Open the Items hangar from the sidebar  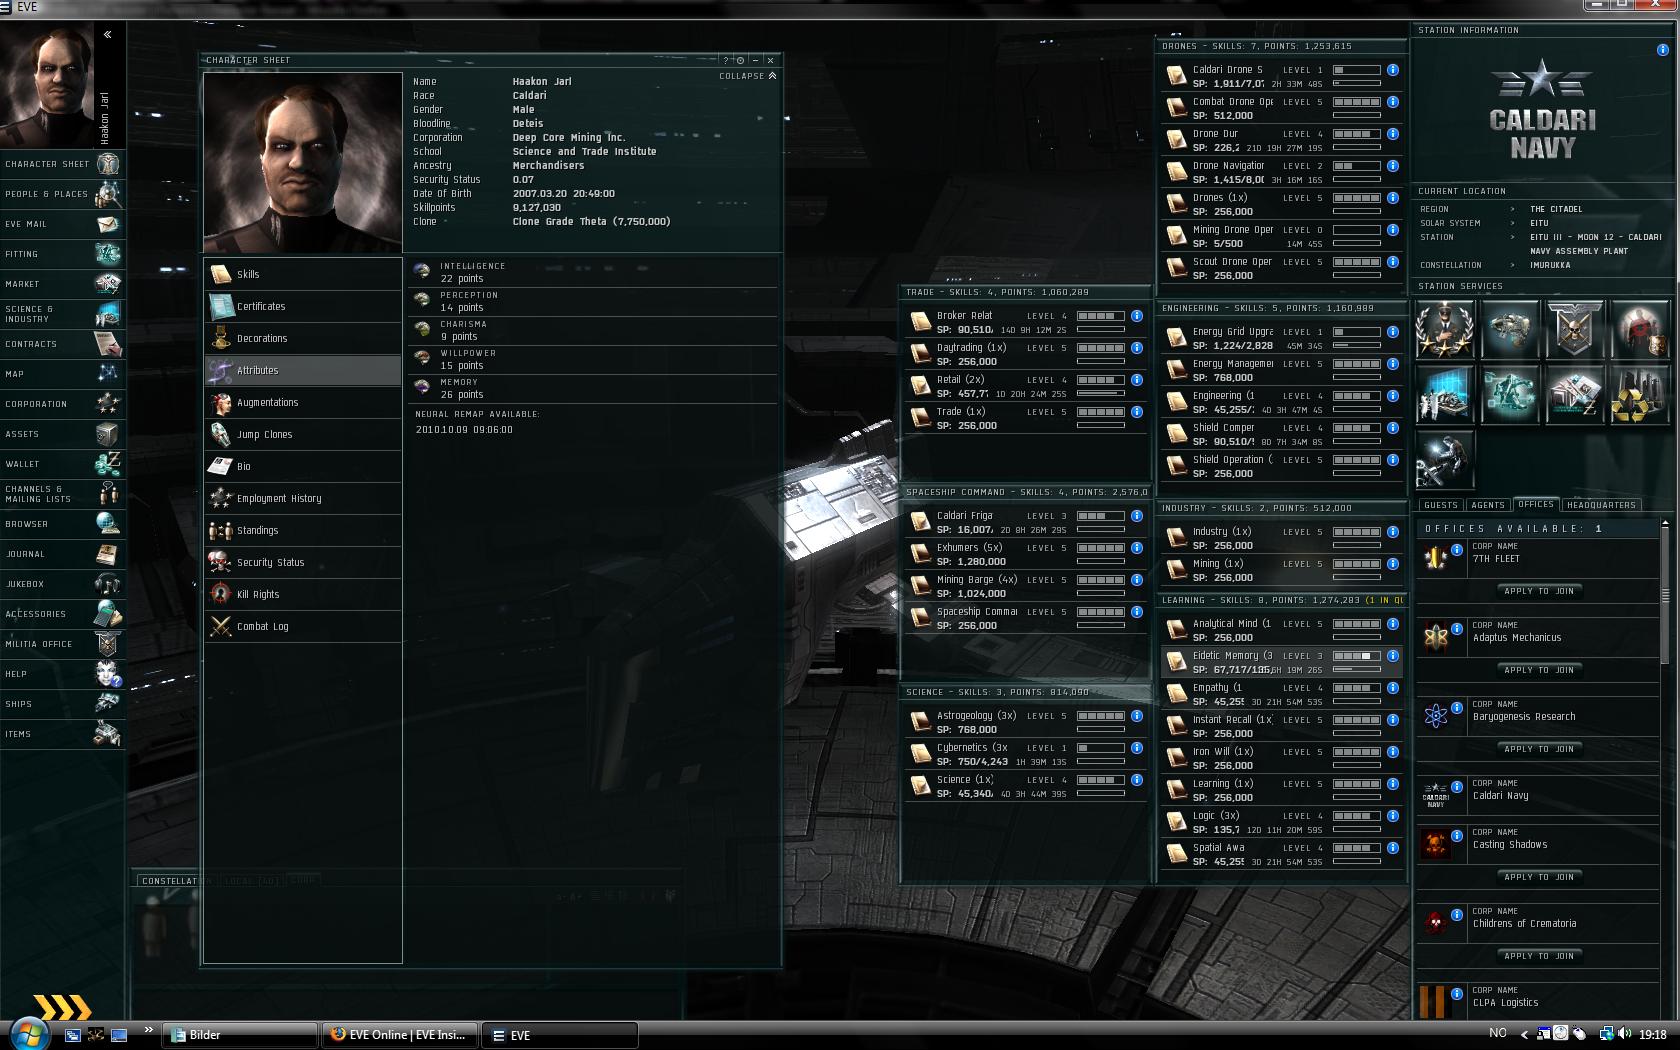(x=62, y=734)
